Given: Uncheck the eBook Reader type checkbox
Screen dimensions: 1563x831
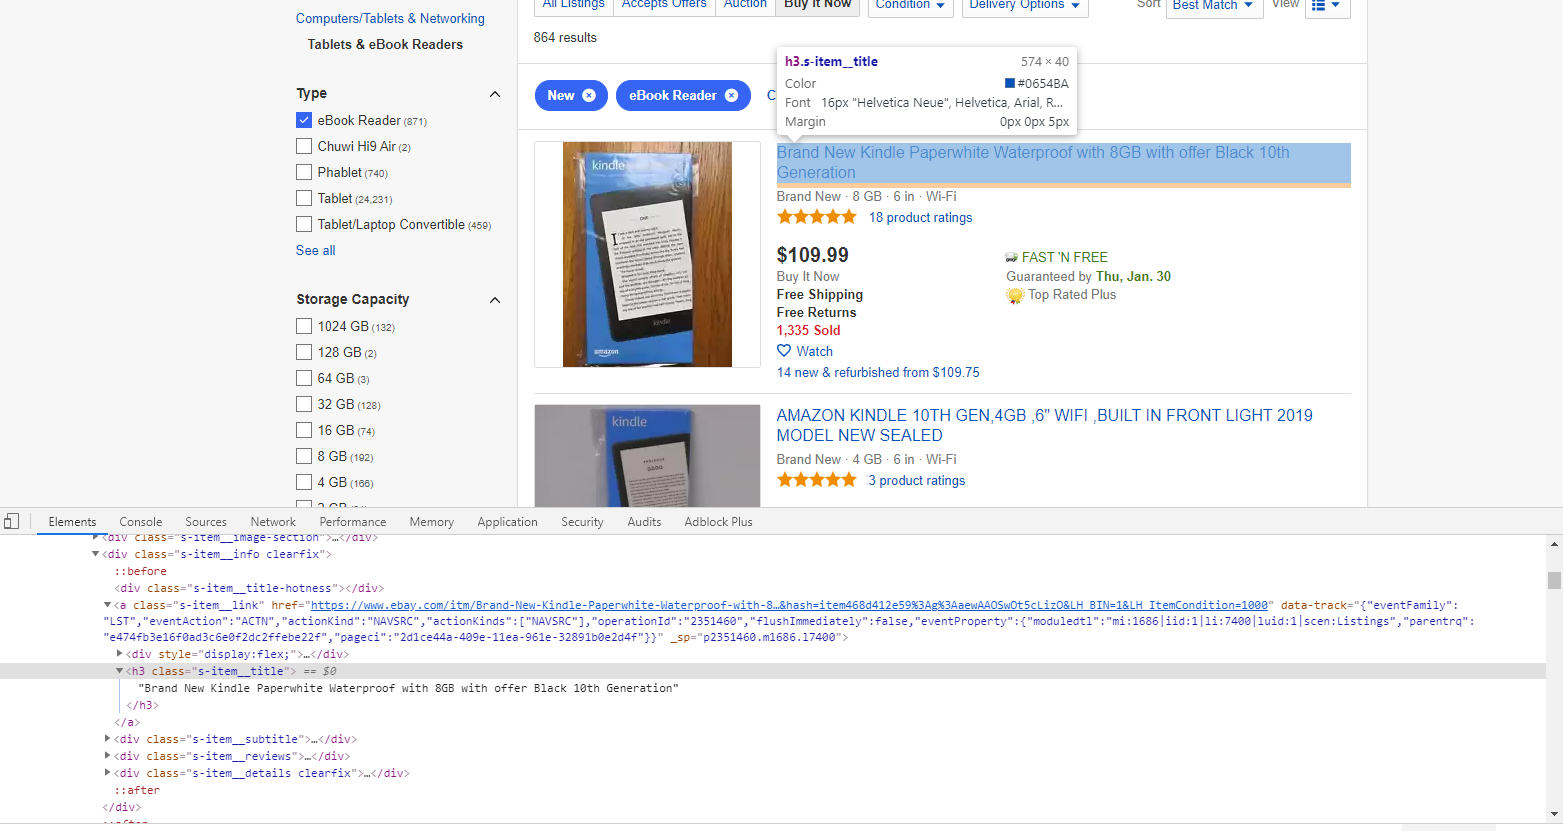Looking at the screenshot, I should pyautogui.click(x=304, y=120).
